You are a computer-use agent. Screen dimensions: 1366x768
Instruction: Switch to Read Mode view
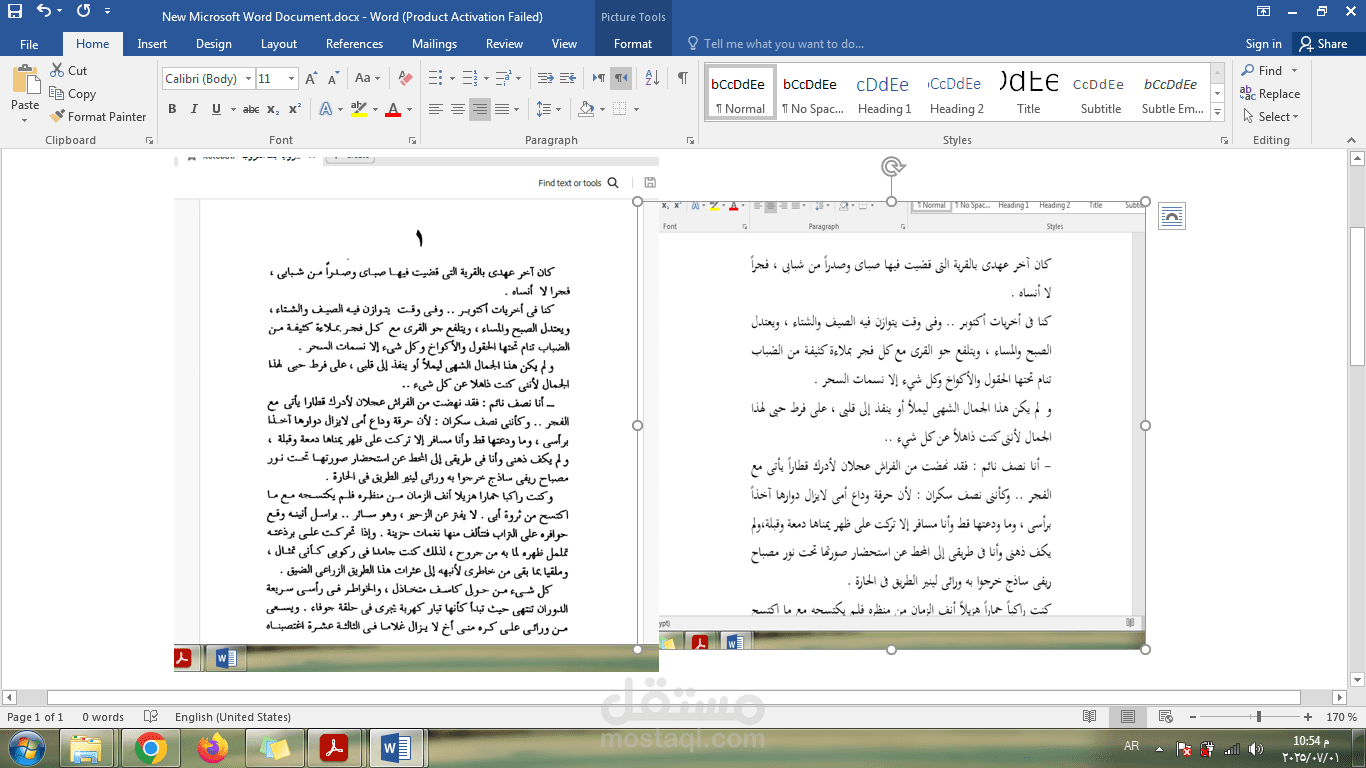[1089, 717]
